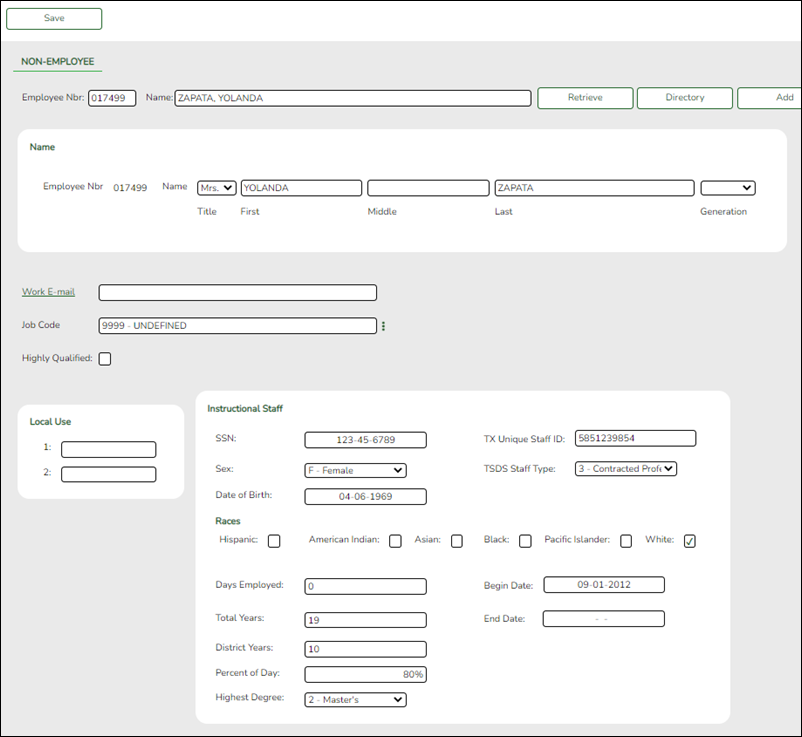Focus the End Date field
This screenshot has height=737, width=802.
[603, 619]
